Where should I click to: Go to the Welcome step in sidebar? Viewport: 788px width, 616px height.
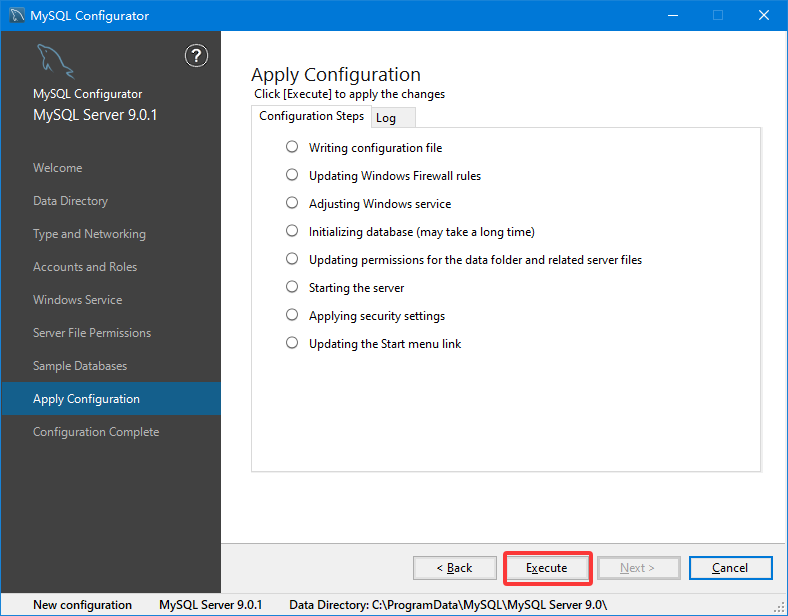coord(57,168)
